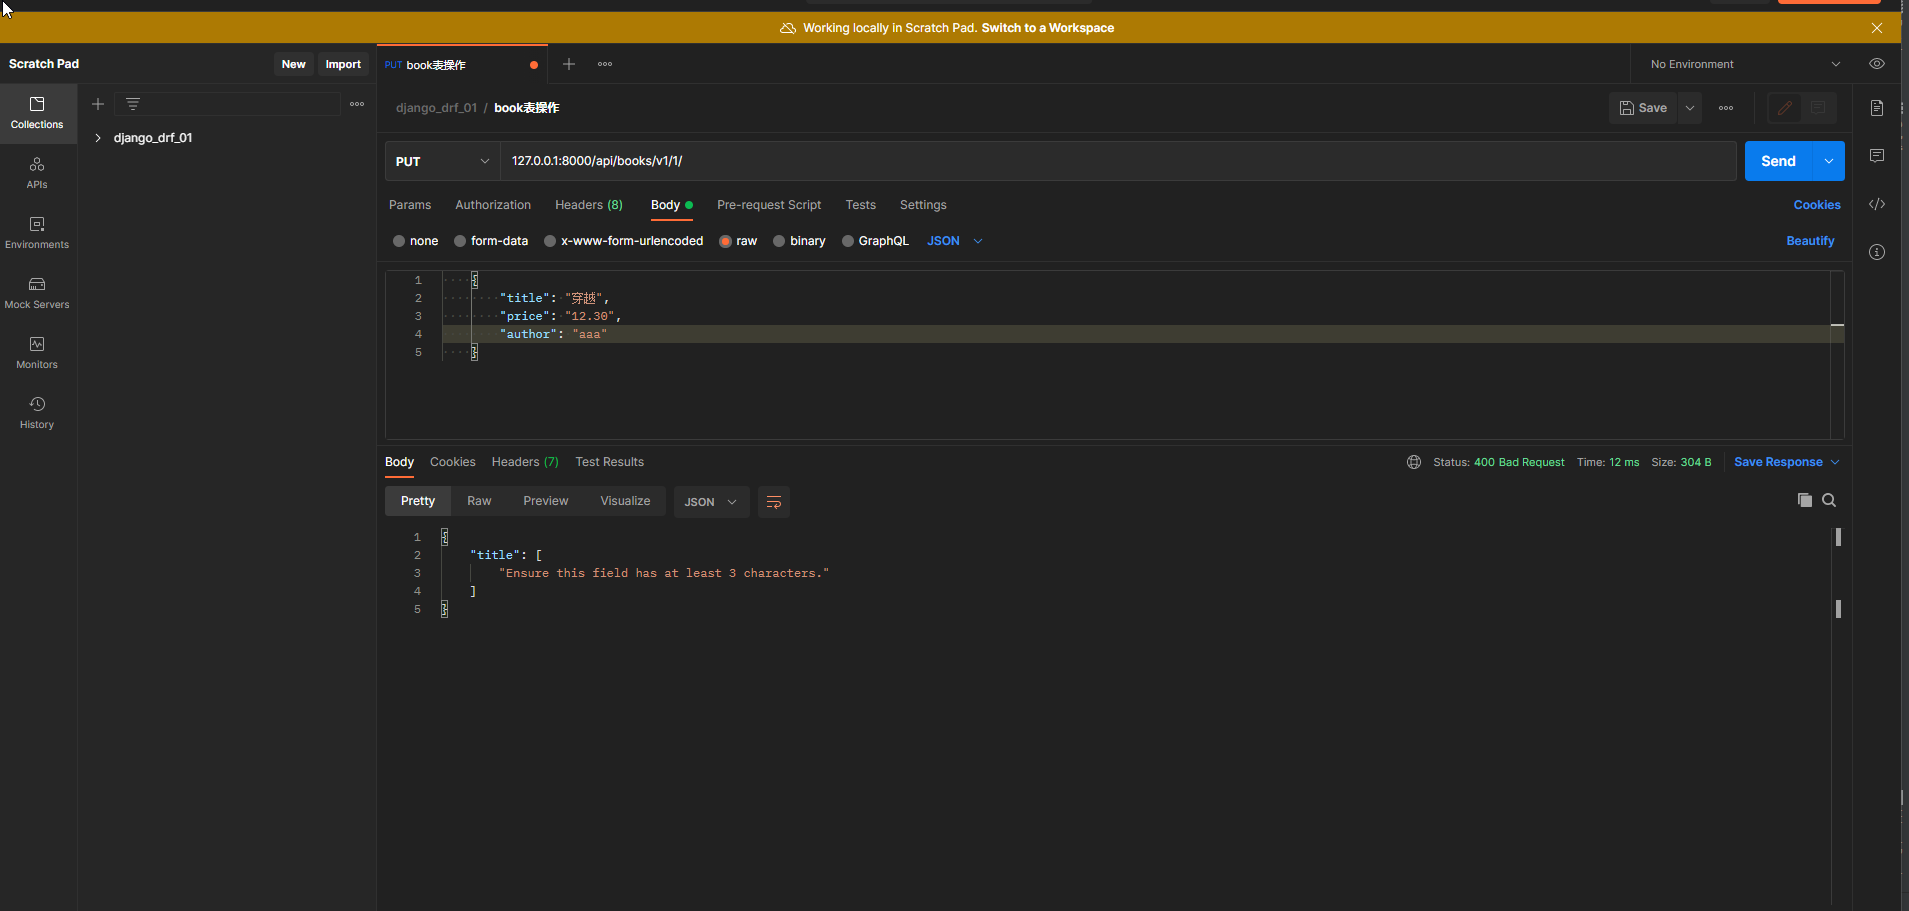Click the Import button

343,64
